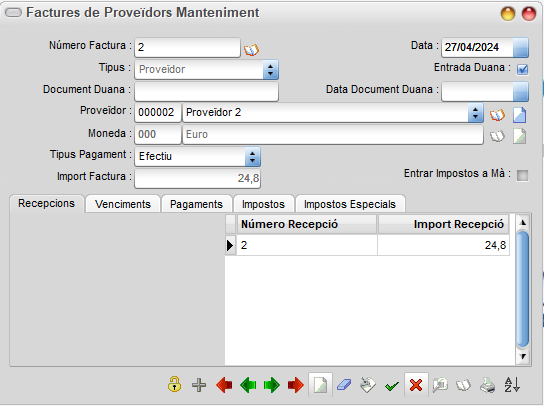Screen dimensions: 544x406
Task: Click the Data field showing 27/04/2024
Action: pos(477,48)
